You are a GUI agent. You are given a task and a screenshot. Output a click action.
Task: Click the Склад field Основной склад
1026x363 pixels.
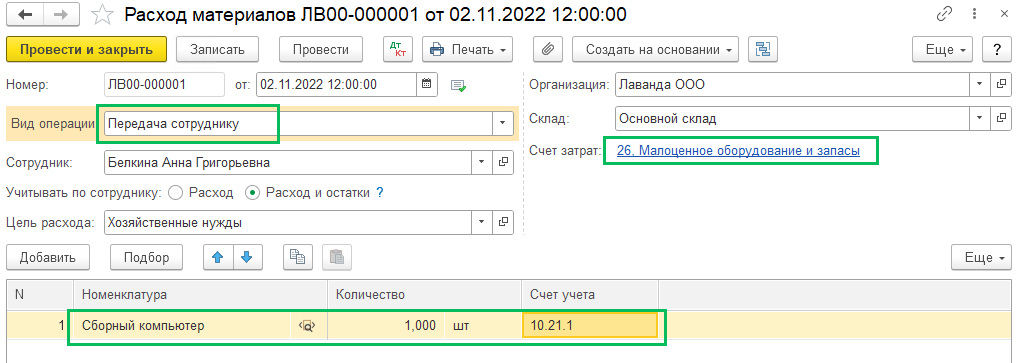(792, 118)
